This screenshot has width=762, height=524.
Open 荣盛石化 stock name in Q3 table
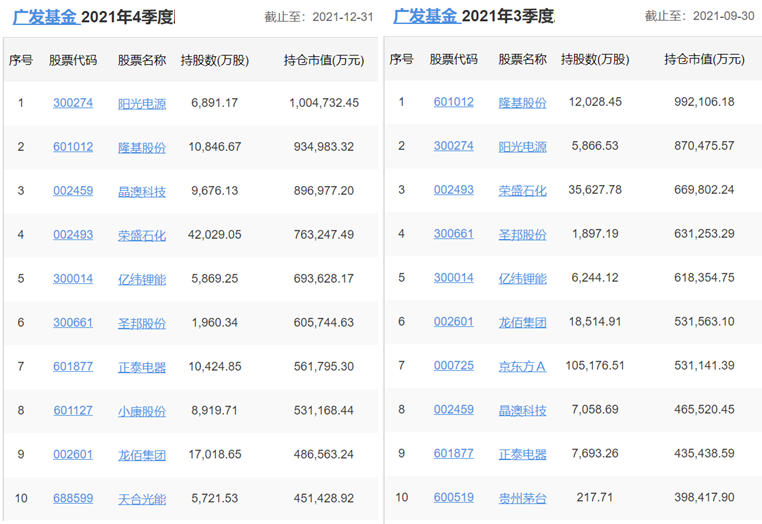click(x=522, y=190)
